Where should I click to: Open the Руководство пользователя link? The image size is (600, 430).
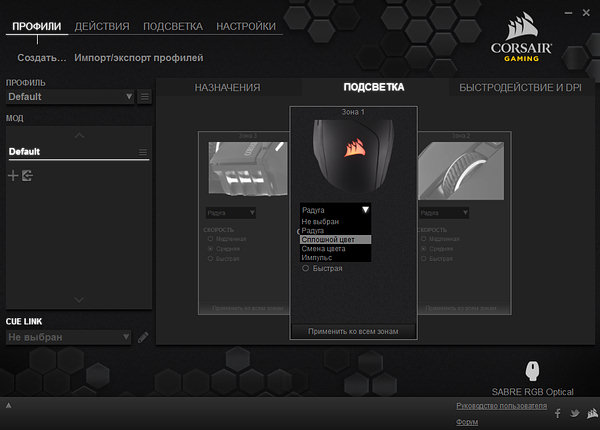(501, 406)
